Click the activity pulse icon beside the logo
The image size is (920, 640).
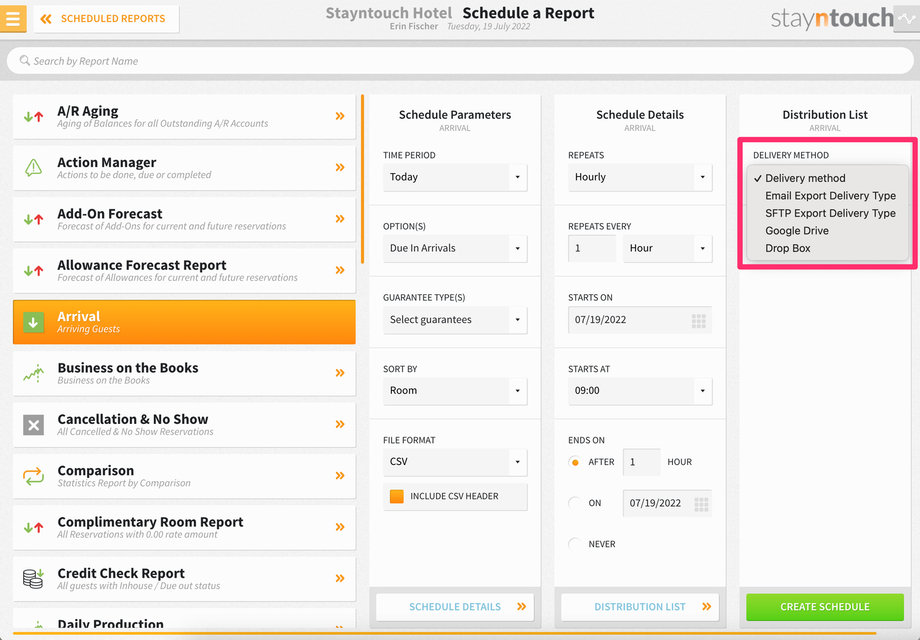tap(907, 19)
